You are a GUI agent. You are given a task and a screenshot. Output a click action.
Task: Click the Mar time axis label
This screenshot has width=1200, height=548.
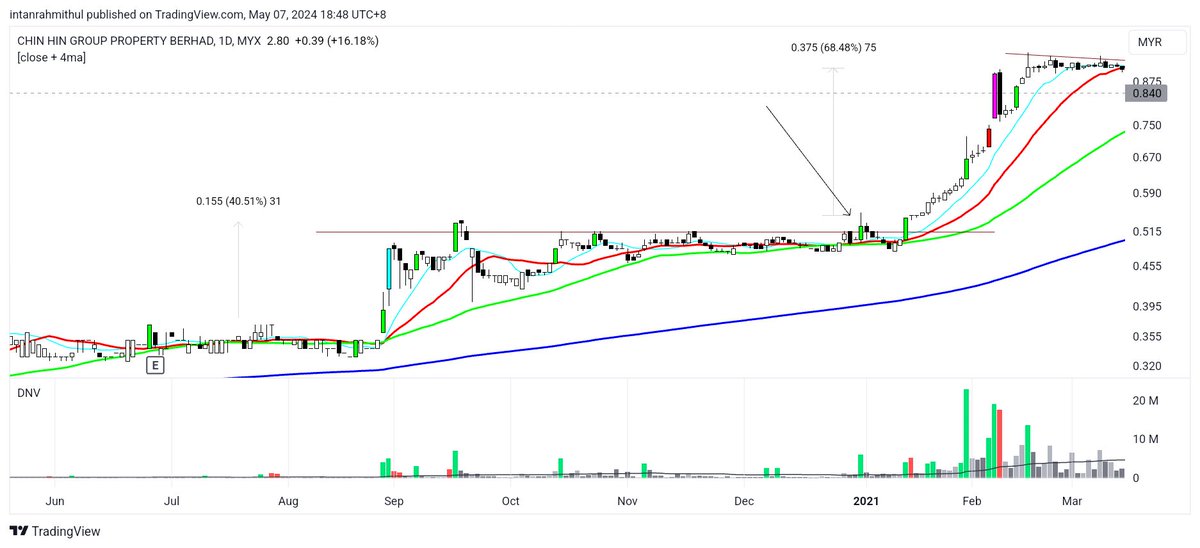(x=1072, y=499)
